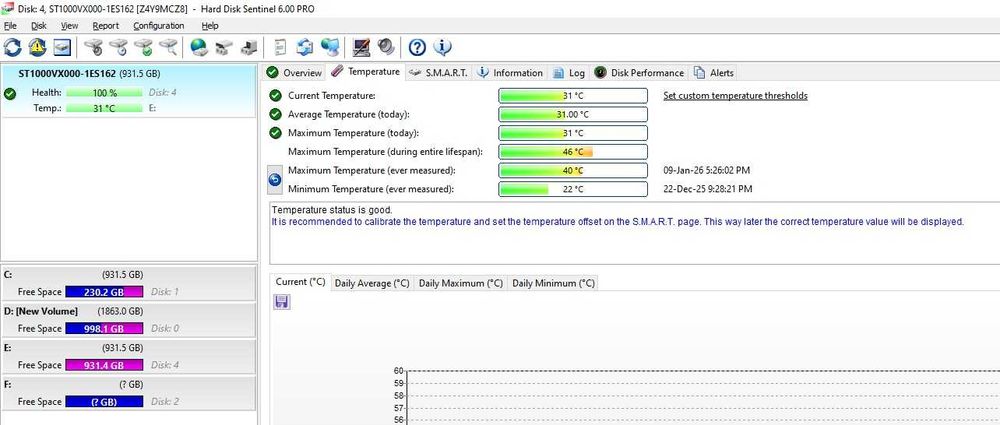Viewport: 1000px width, 425px height.
Task: Click the refresh icon with yellow warning sign
Action: coord(37,47)
